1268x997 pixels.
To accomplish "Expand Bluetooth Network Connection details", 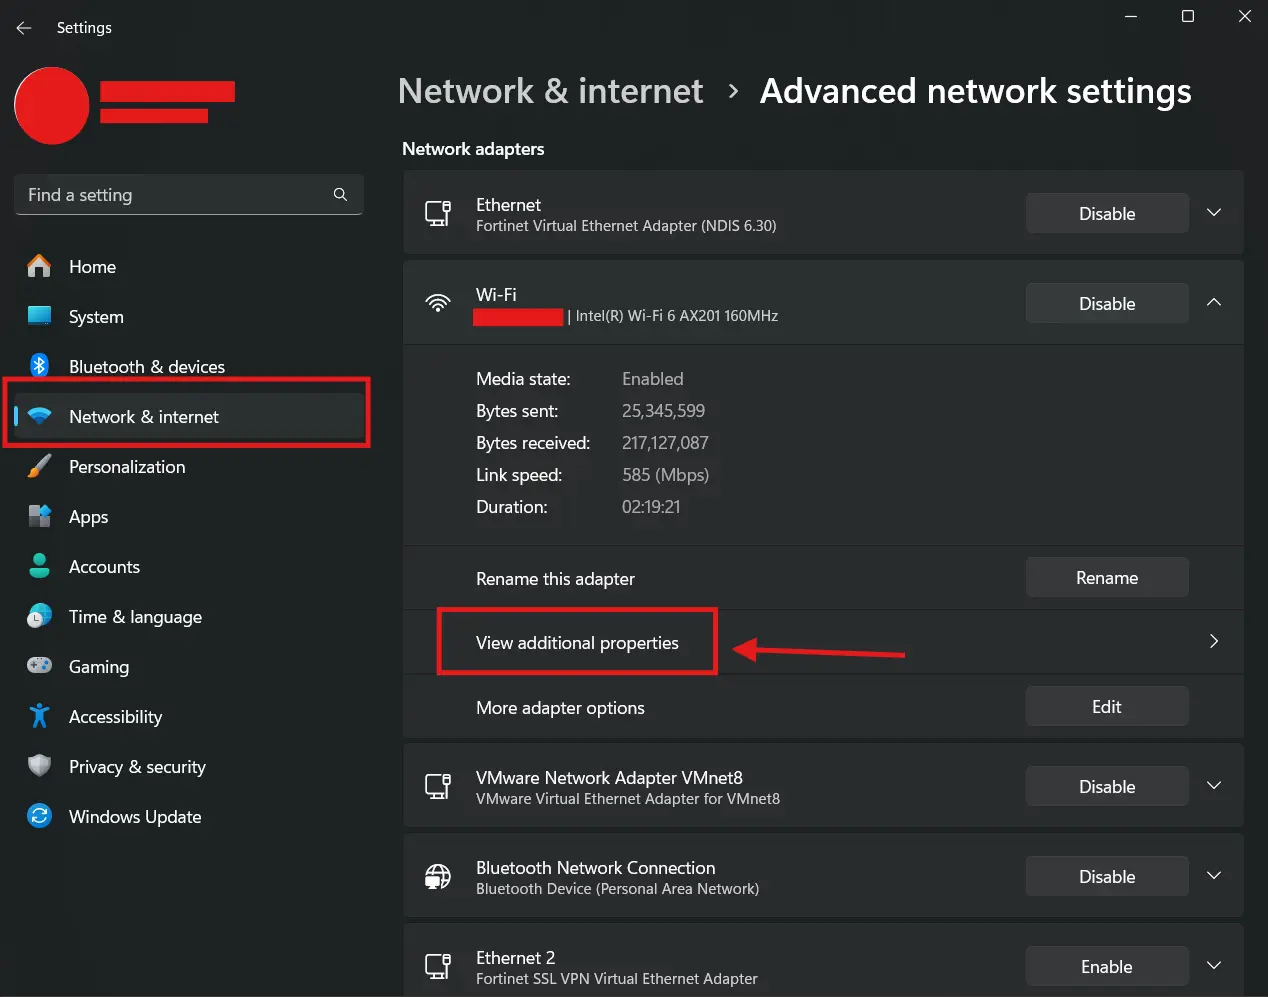I will point(1214,876).
